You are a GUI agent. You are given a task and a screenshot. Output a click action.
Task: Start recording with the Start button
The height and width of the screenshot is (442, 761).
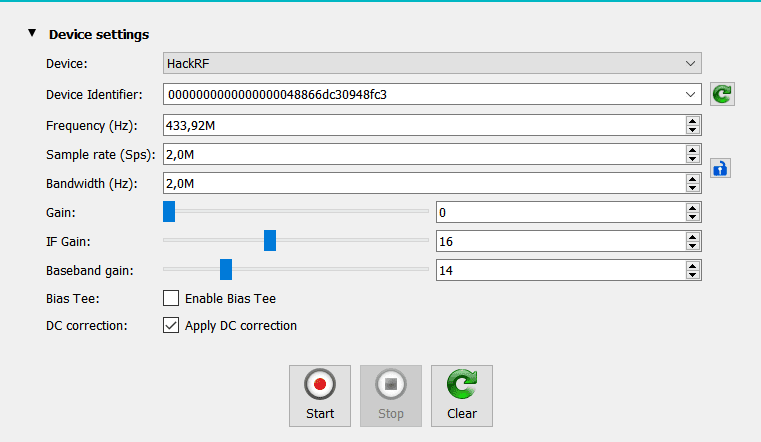tap(320, 396)
